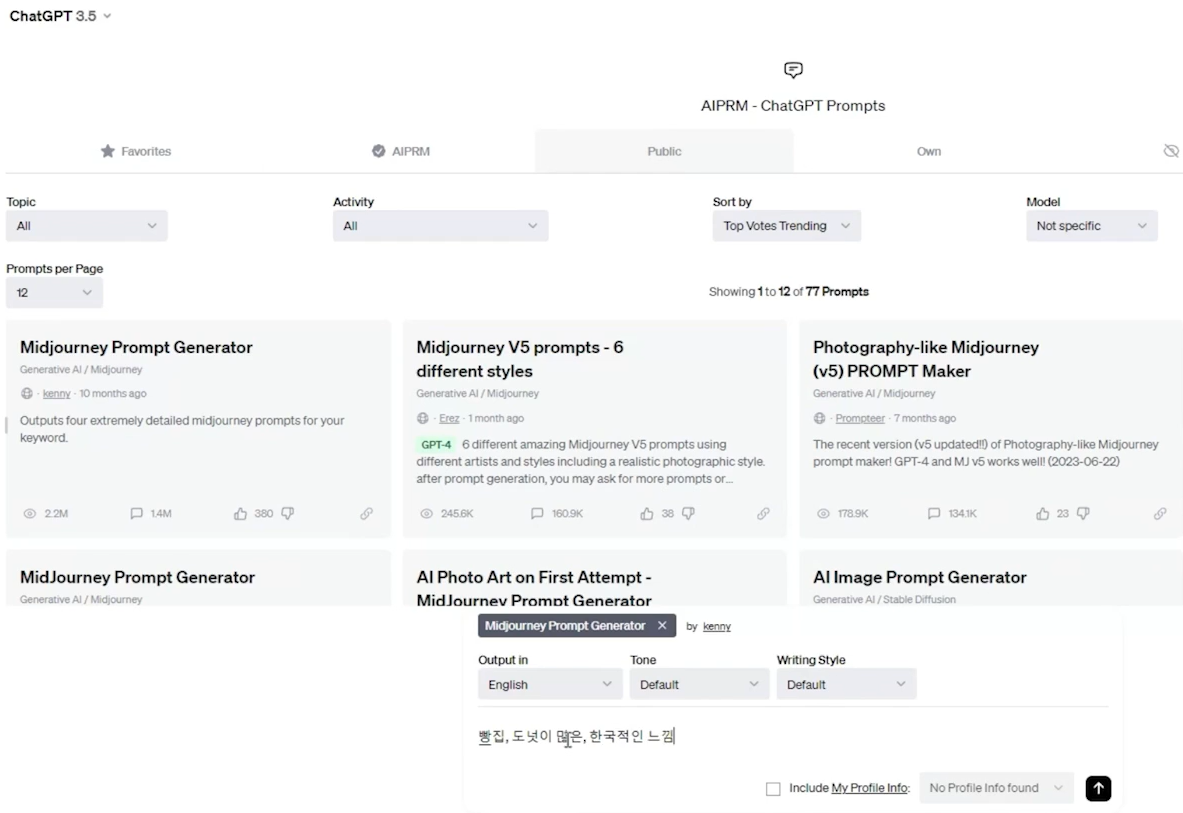Click views icon showing 245.6K
The height and width of the screenshot is (813, 1183).
(426, 514)
